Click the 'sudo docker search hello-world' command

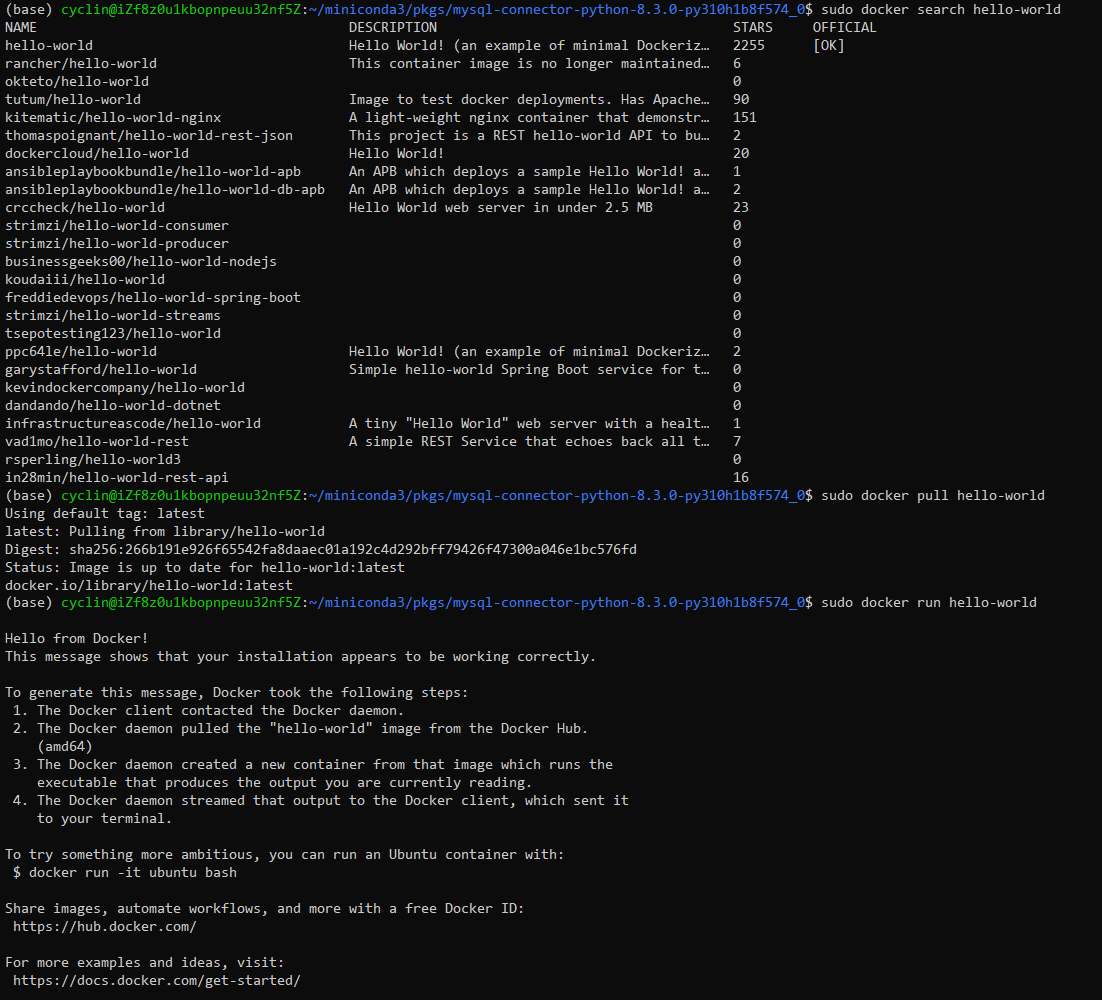coord(941,9)
